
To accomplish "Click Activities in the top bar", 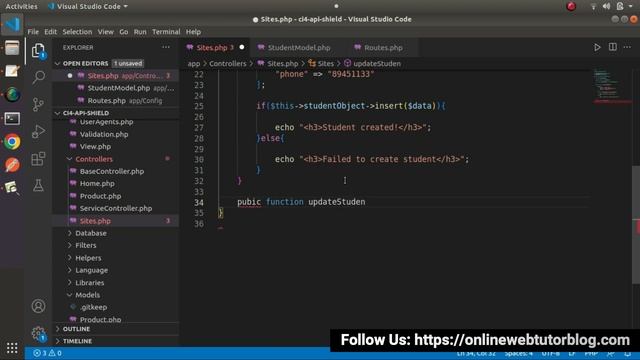I will 21,6.
